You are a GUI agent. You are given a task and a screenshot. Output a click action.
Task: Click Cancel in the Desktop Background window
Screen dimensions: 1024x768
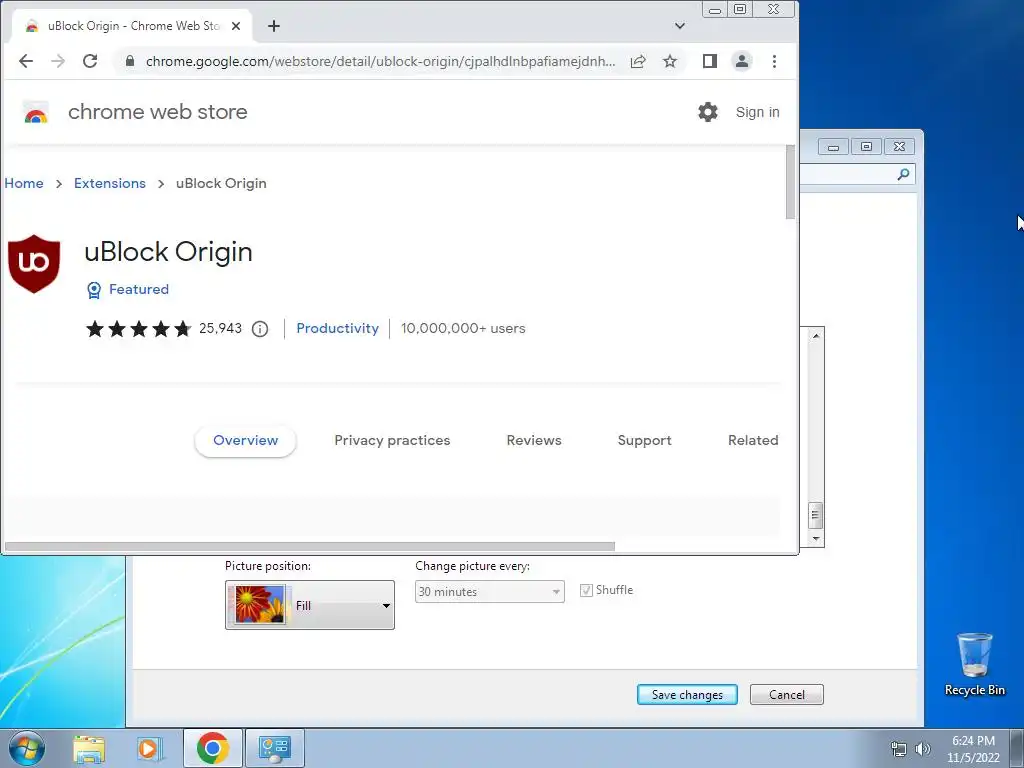pos(787,695)
